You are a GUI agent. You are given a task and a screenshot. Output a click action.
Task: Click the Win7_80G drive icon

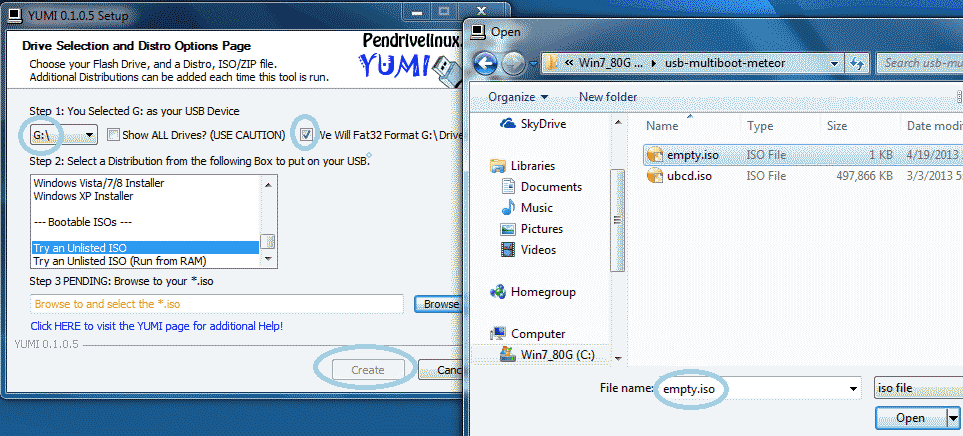pyautogui.click(x=509, y=354)
